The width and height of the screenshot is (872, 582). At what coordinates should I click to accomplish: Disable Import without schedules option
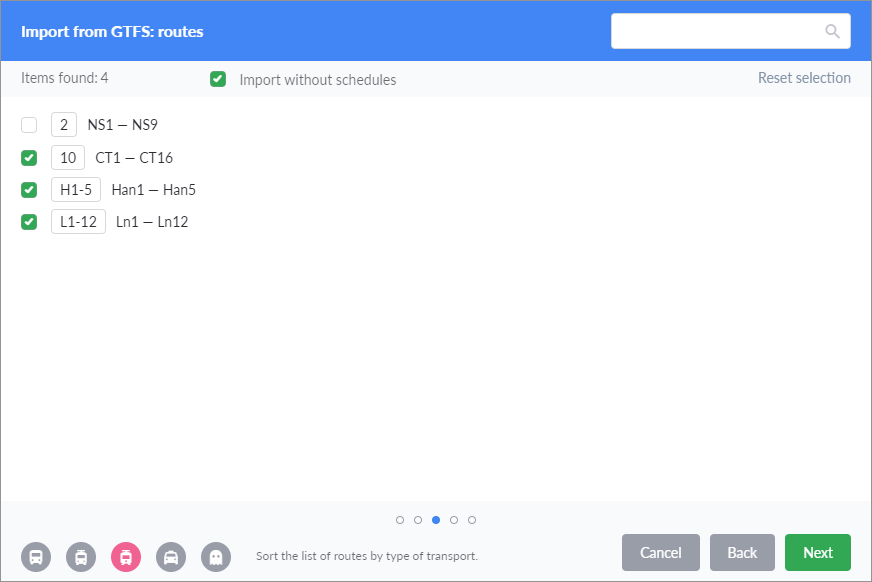tap(218, 79)
